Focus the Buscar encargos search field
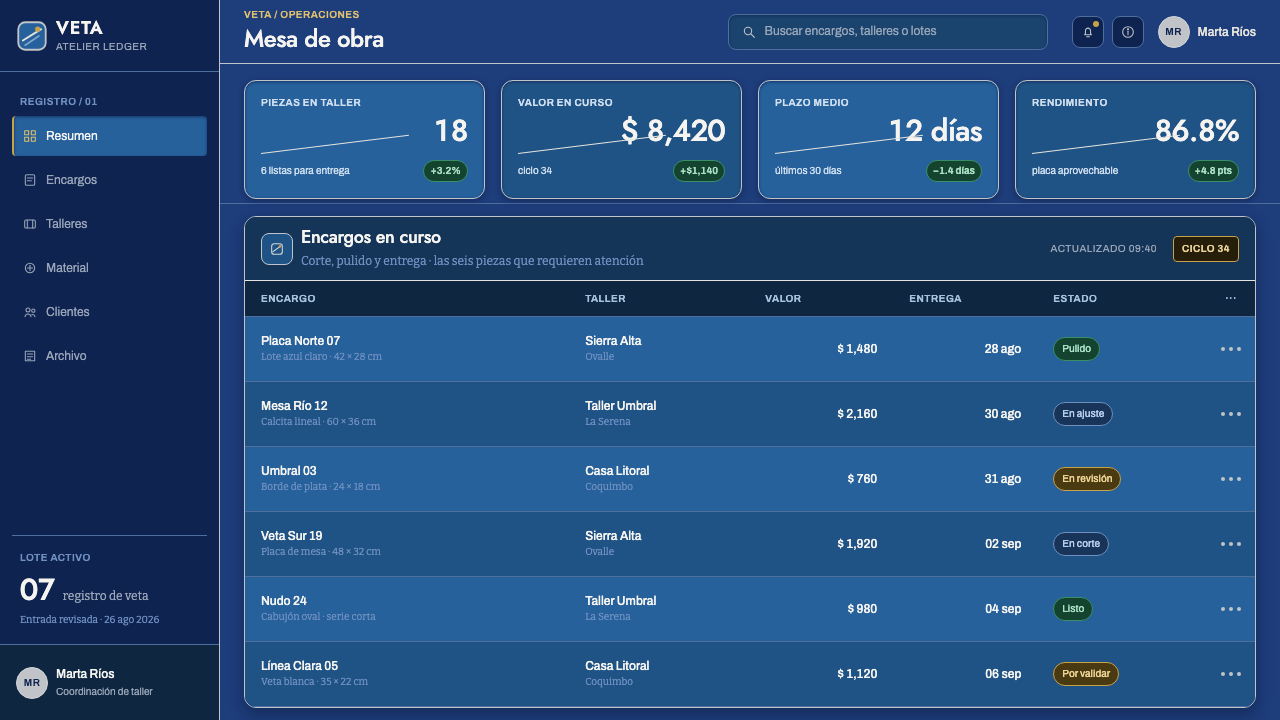 tap(888, 32)
